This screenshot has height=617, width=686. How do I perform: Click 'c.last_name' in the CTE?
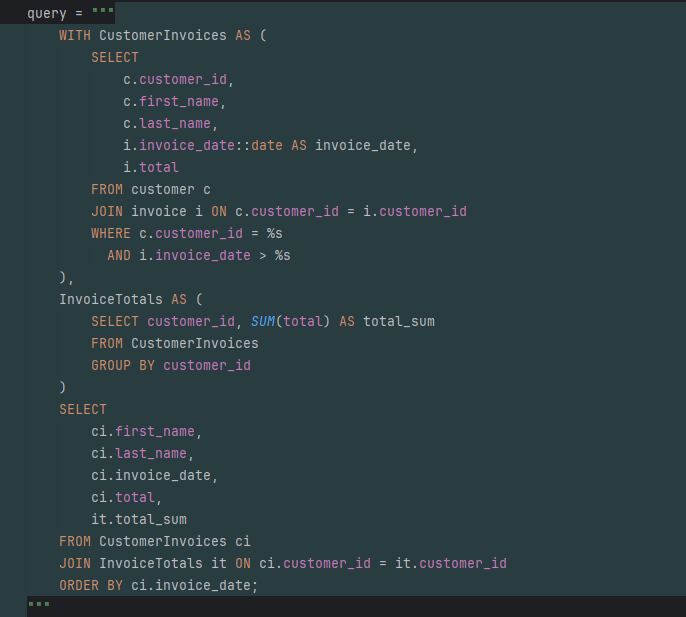click(x=167, y=123)
